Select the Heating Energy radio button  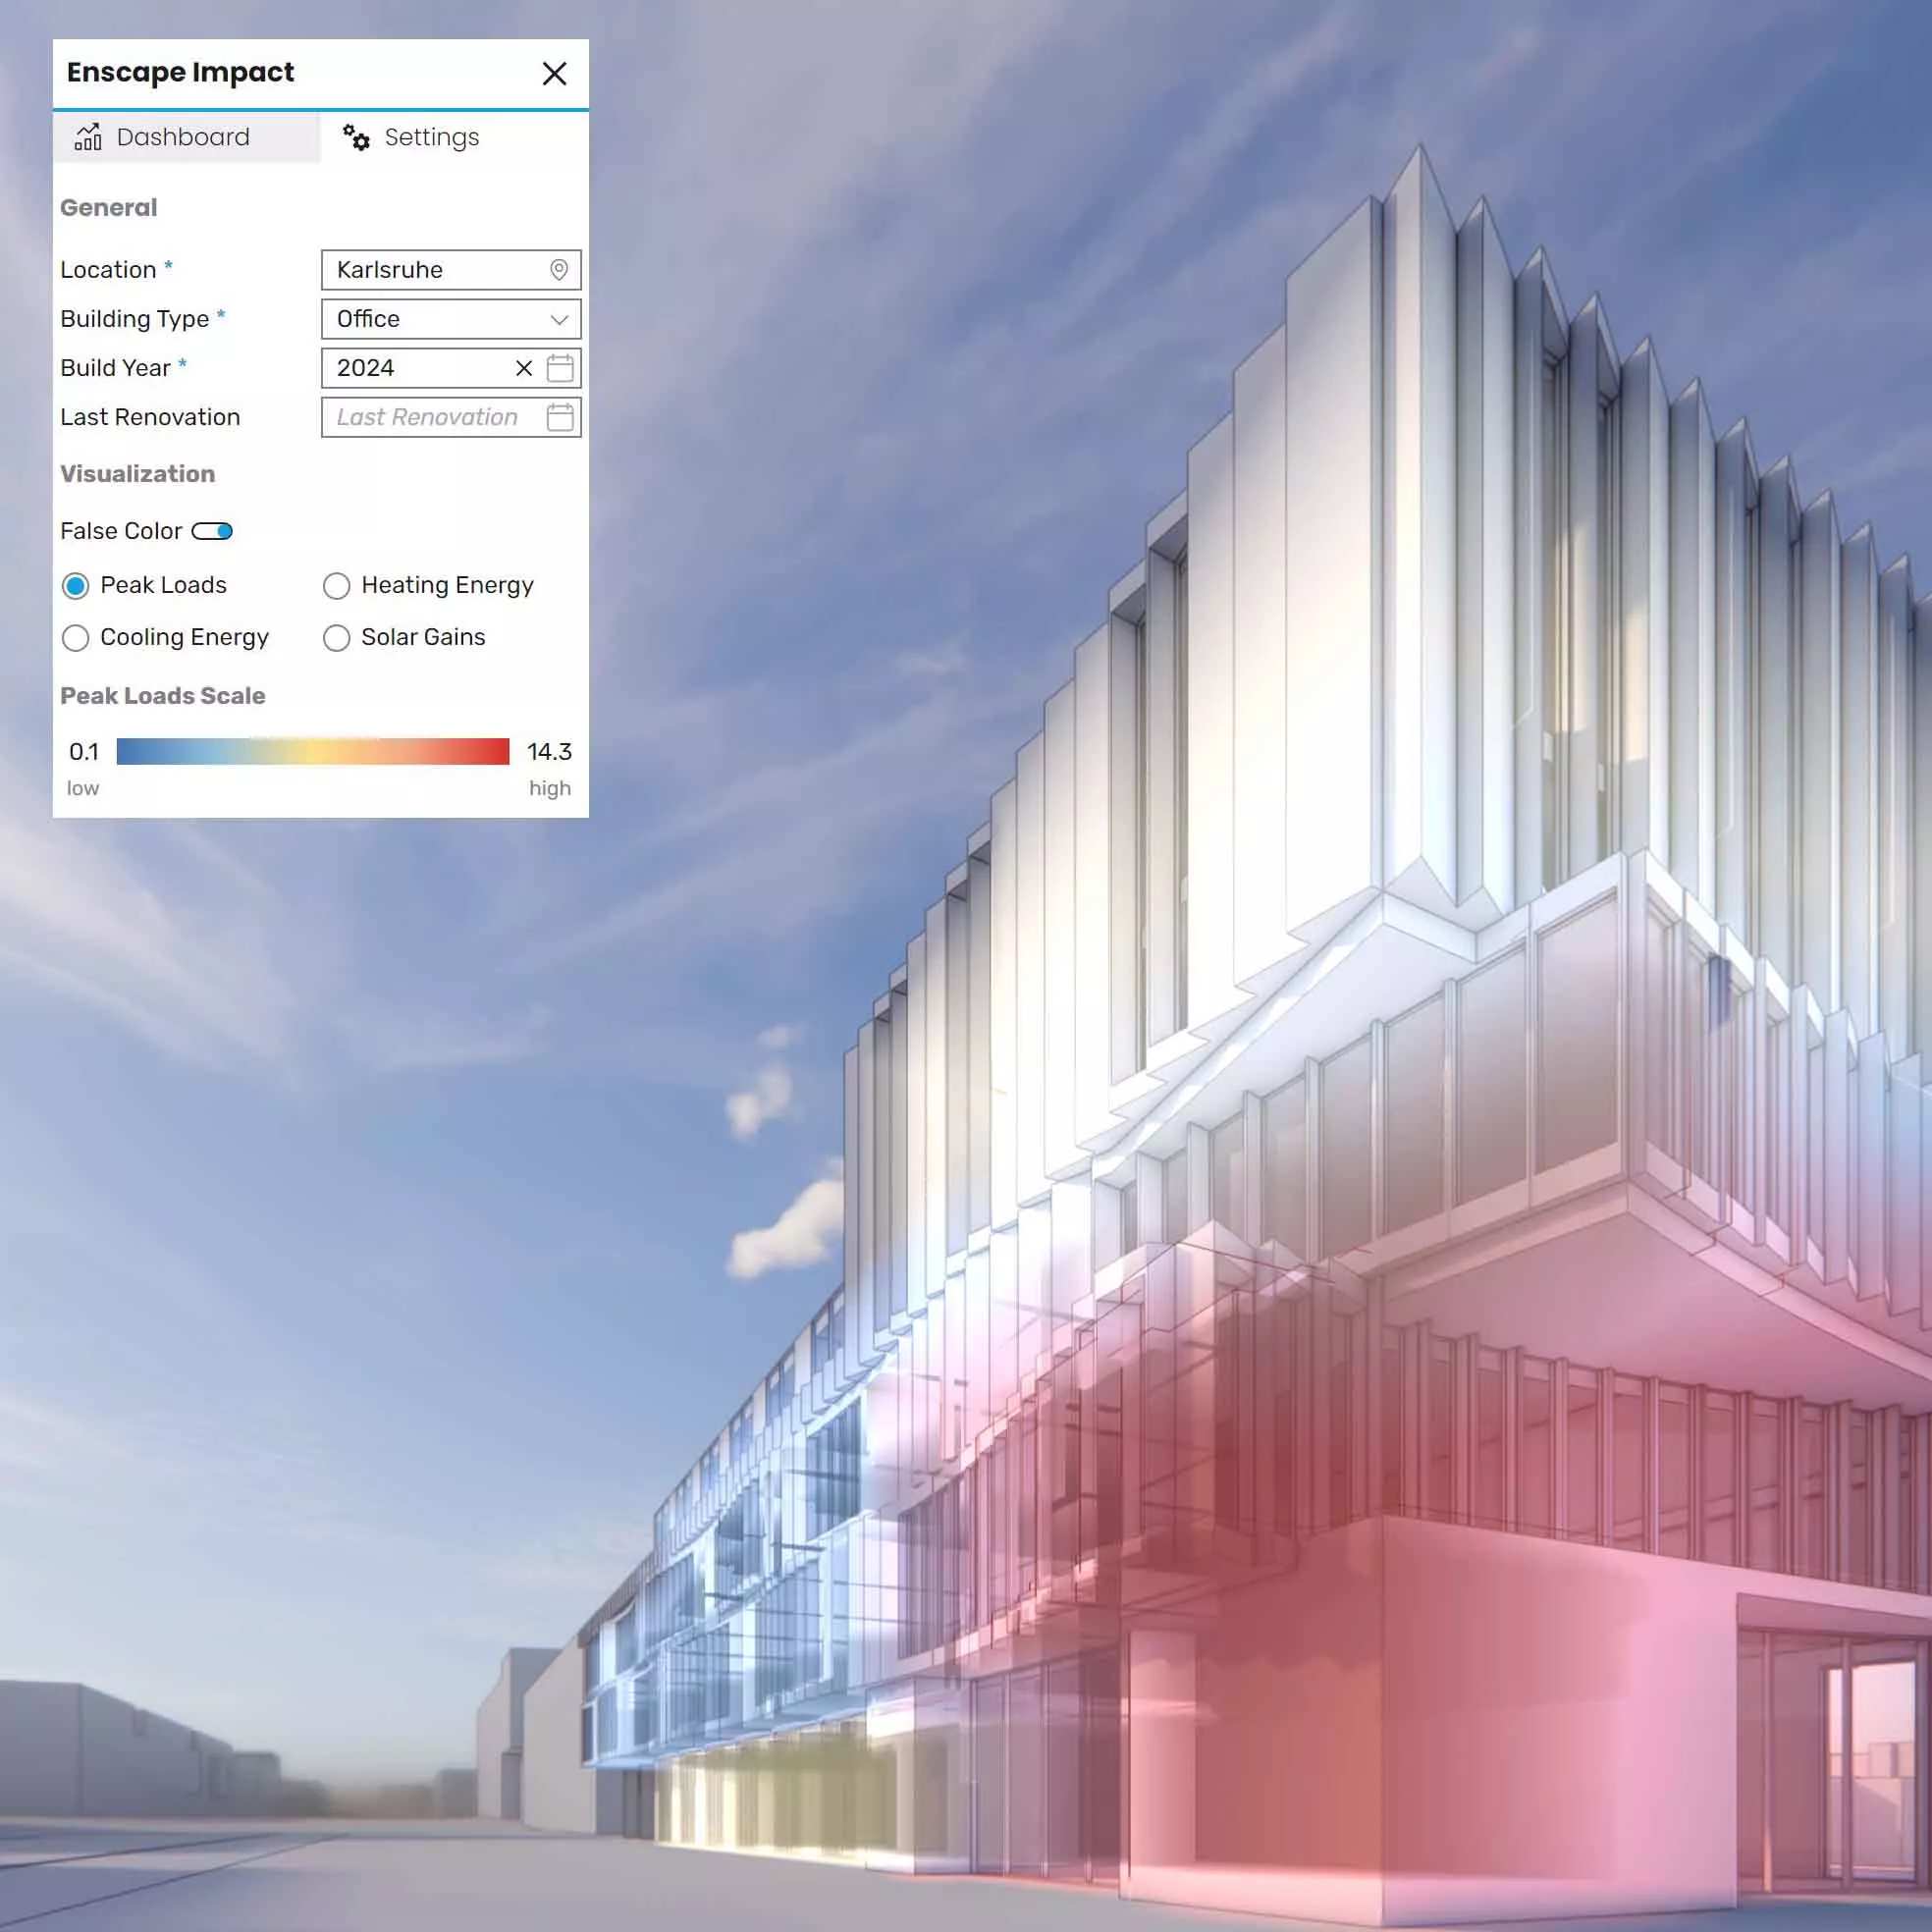(336, 586)
